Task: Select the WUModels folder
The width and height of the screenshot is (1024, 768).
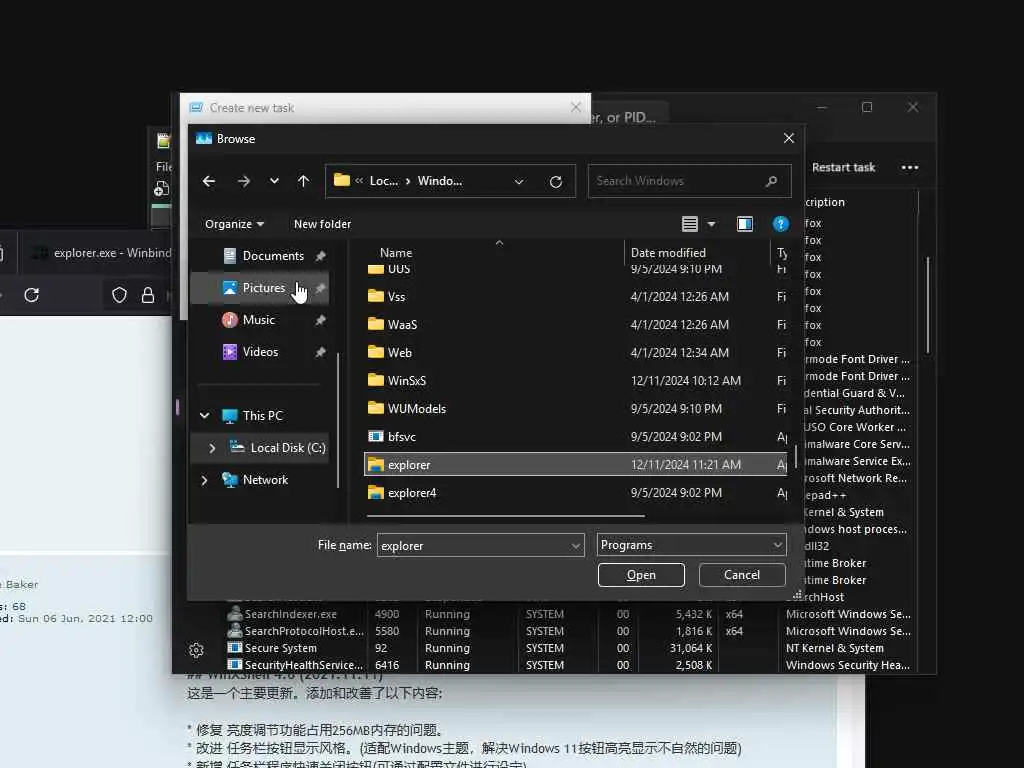Action: [x=575, y=409]
